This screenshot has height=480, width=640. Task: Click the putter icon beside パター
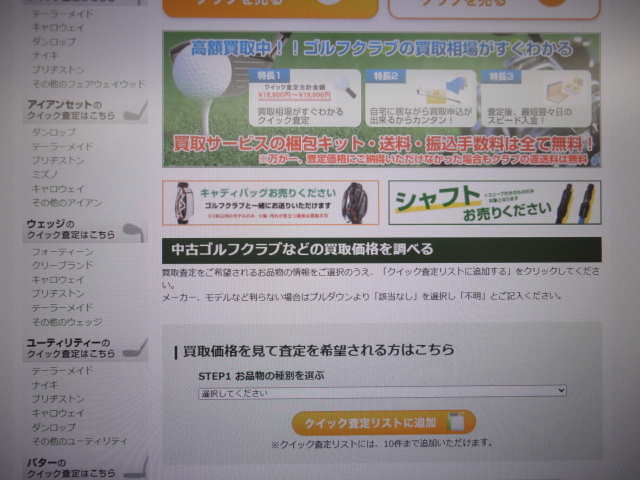[136, 468]
